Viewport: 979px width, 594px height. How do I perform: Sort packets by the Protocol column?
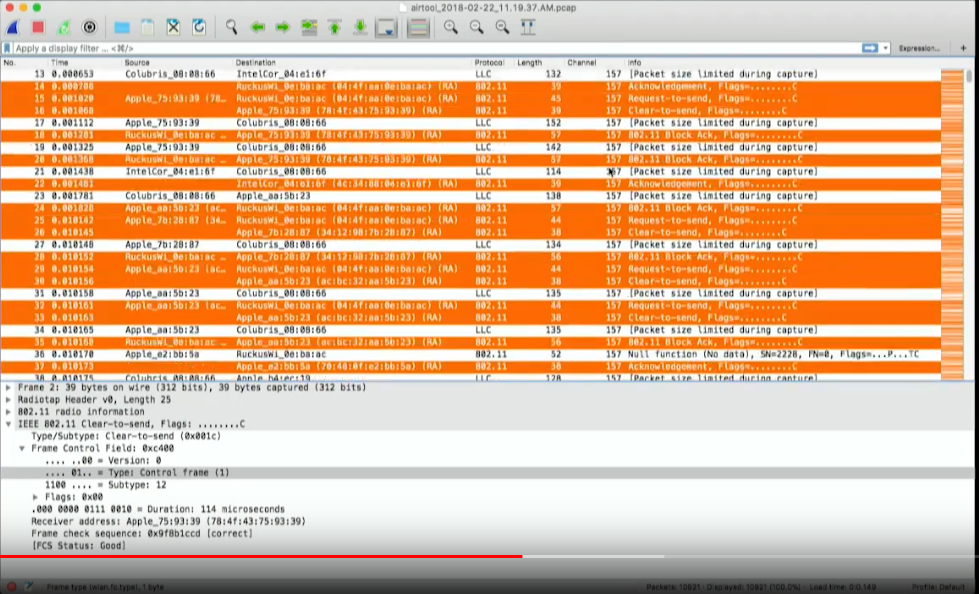pyautogui.click(x=489, y=62)
